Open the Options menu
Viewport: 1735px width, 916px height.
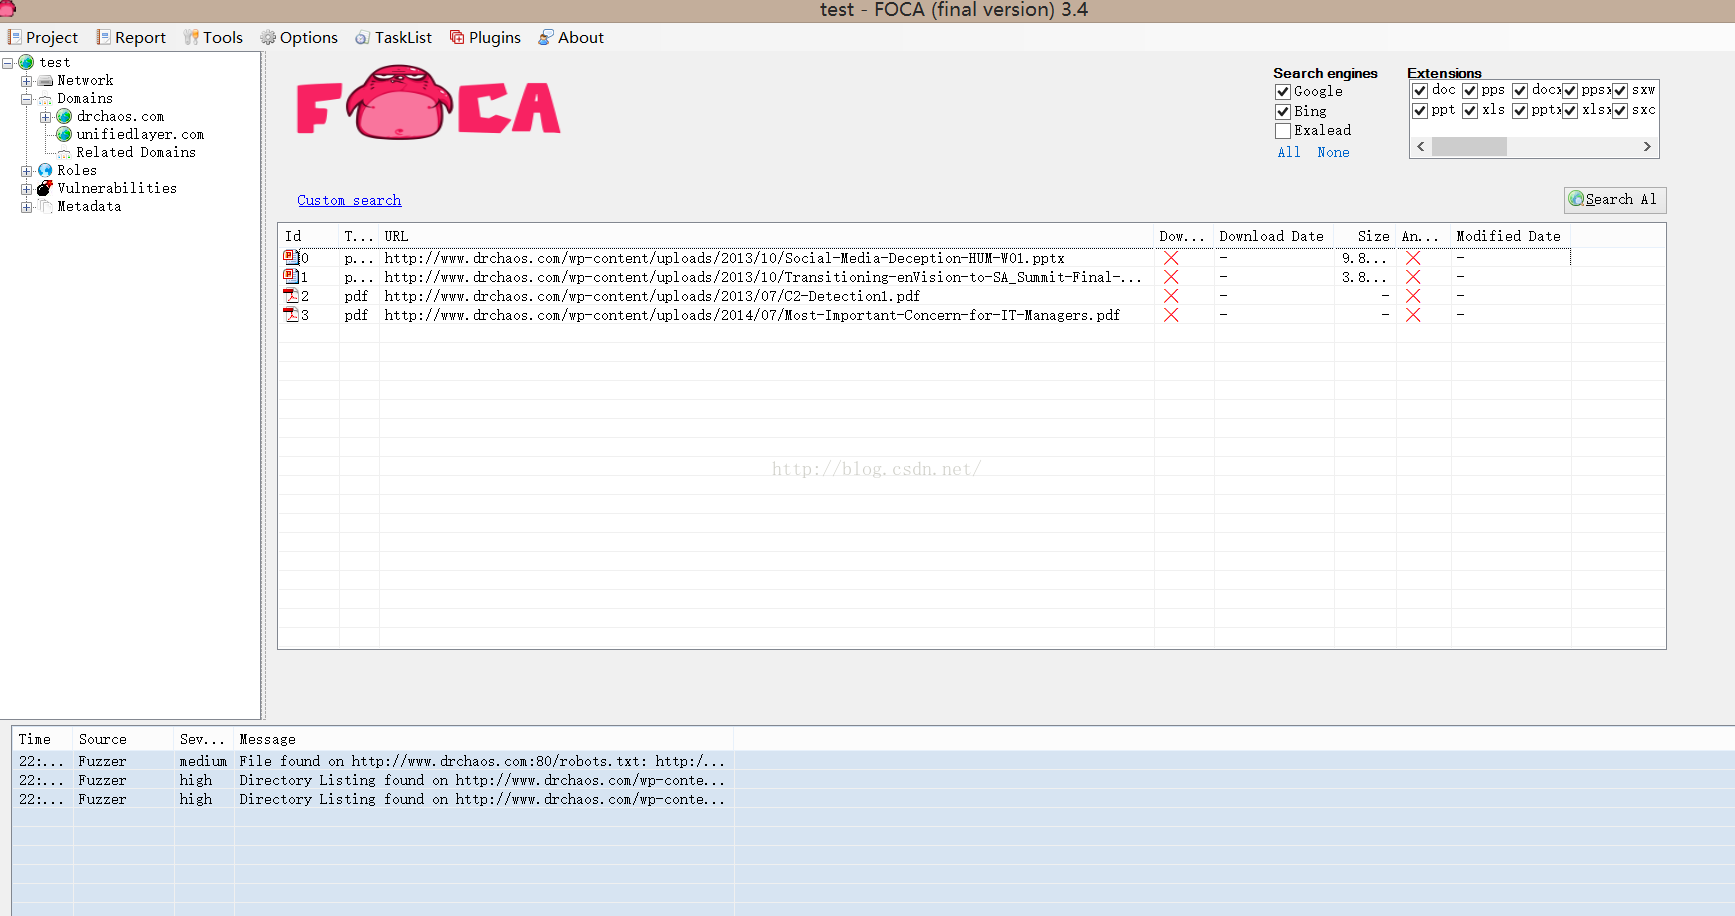click(299, 37)
